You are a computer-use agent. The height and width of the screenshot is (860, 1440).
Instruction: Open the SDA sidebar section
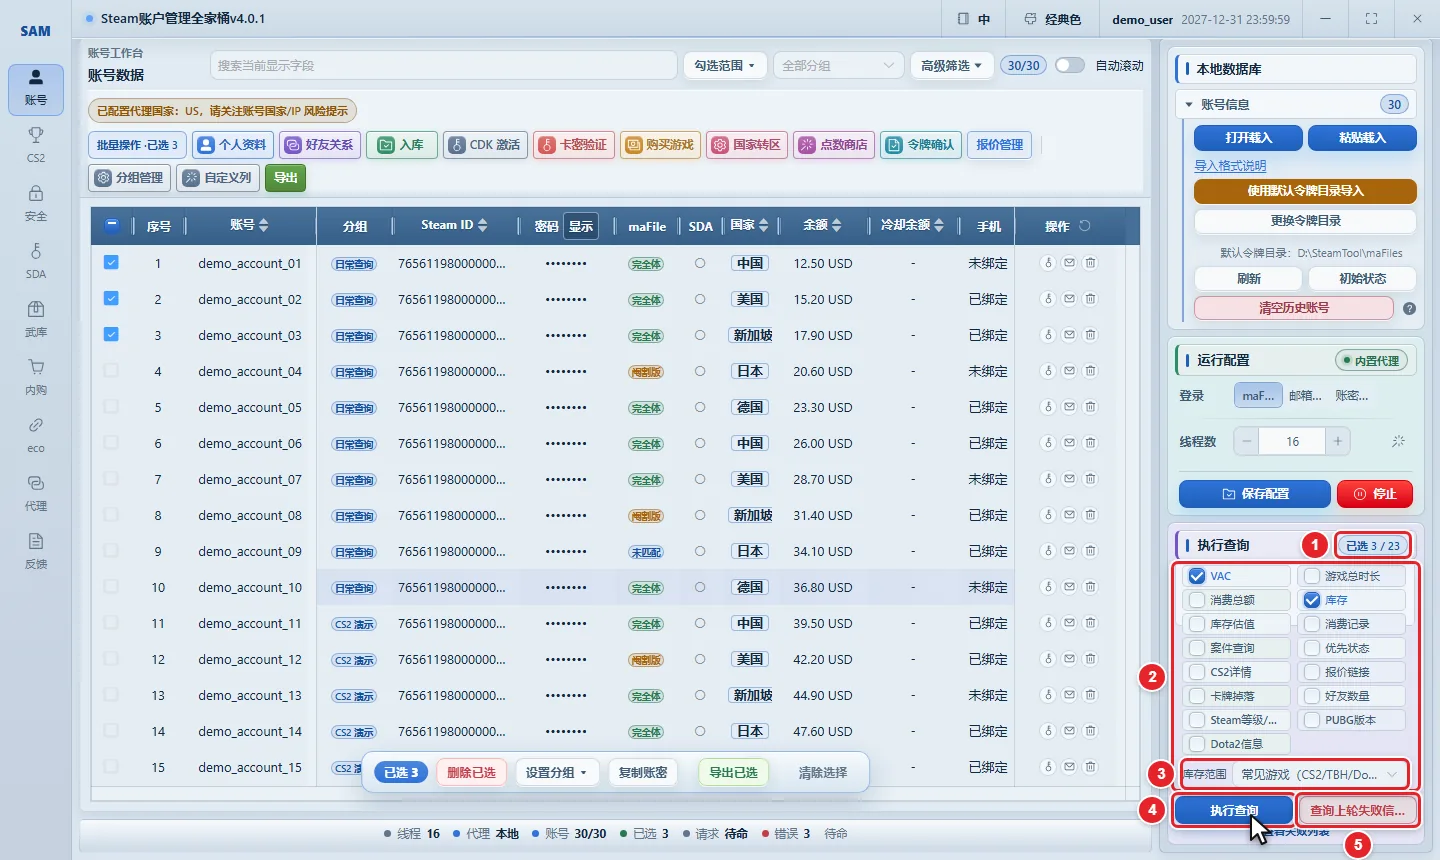pyautogui.click(x=36, y=259)
